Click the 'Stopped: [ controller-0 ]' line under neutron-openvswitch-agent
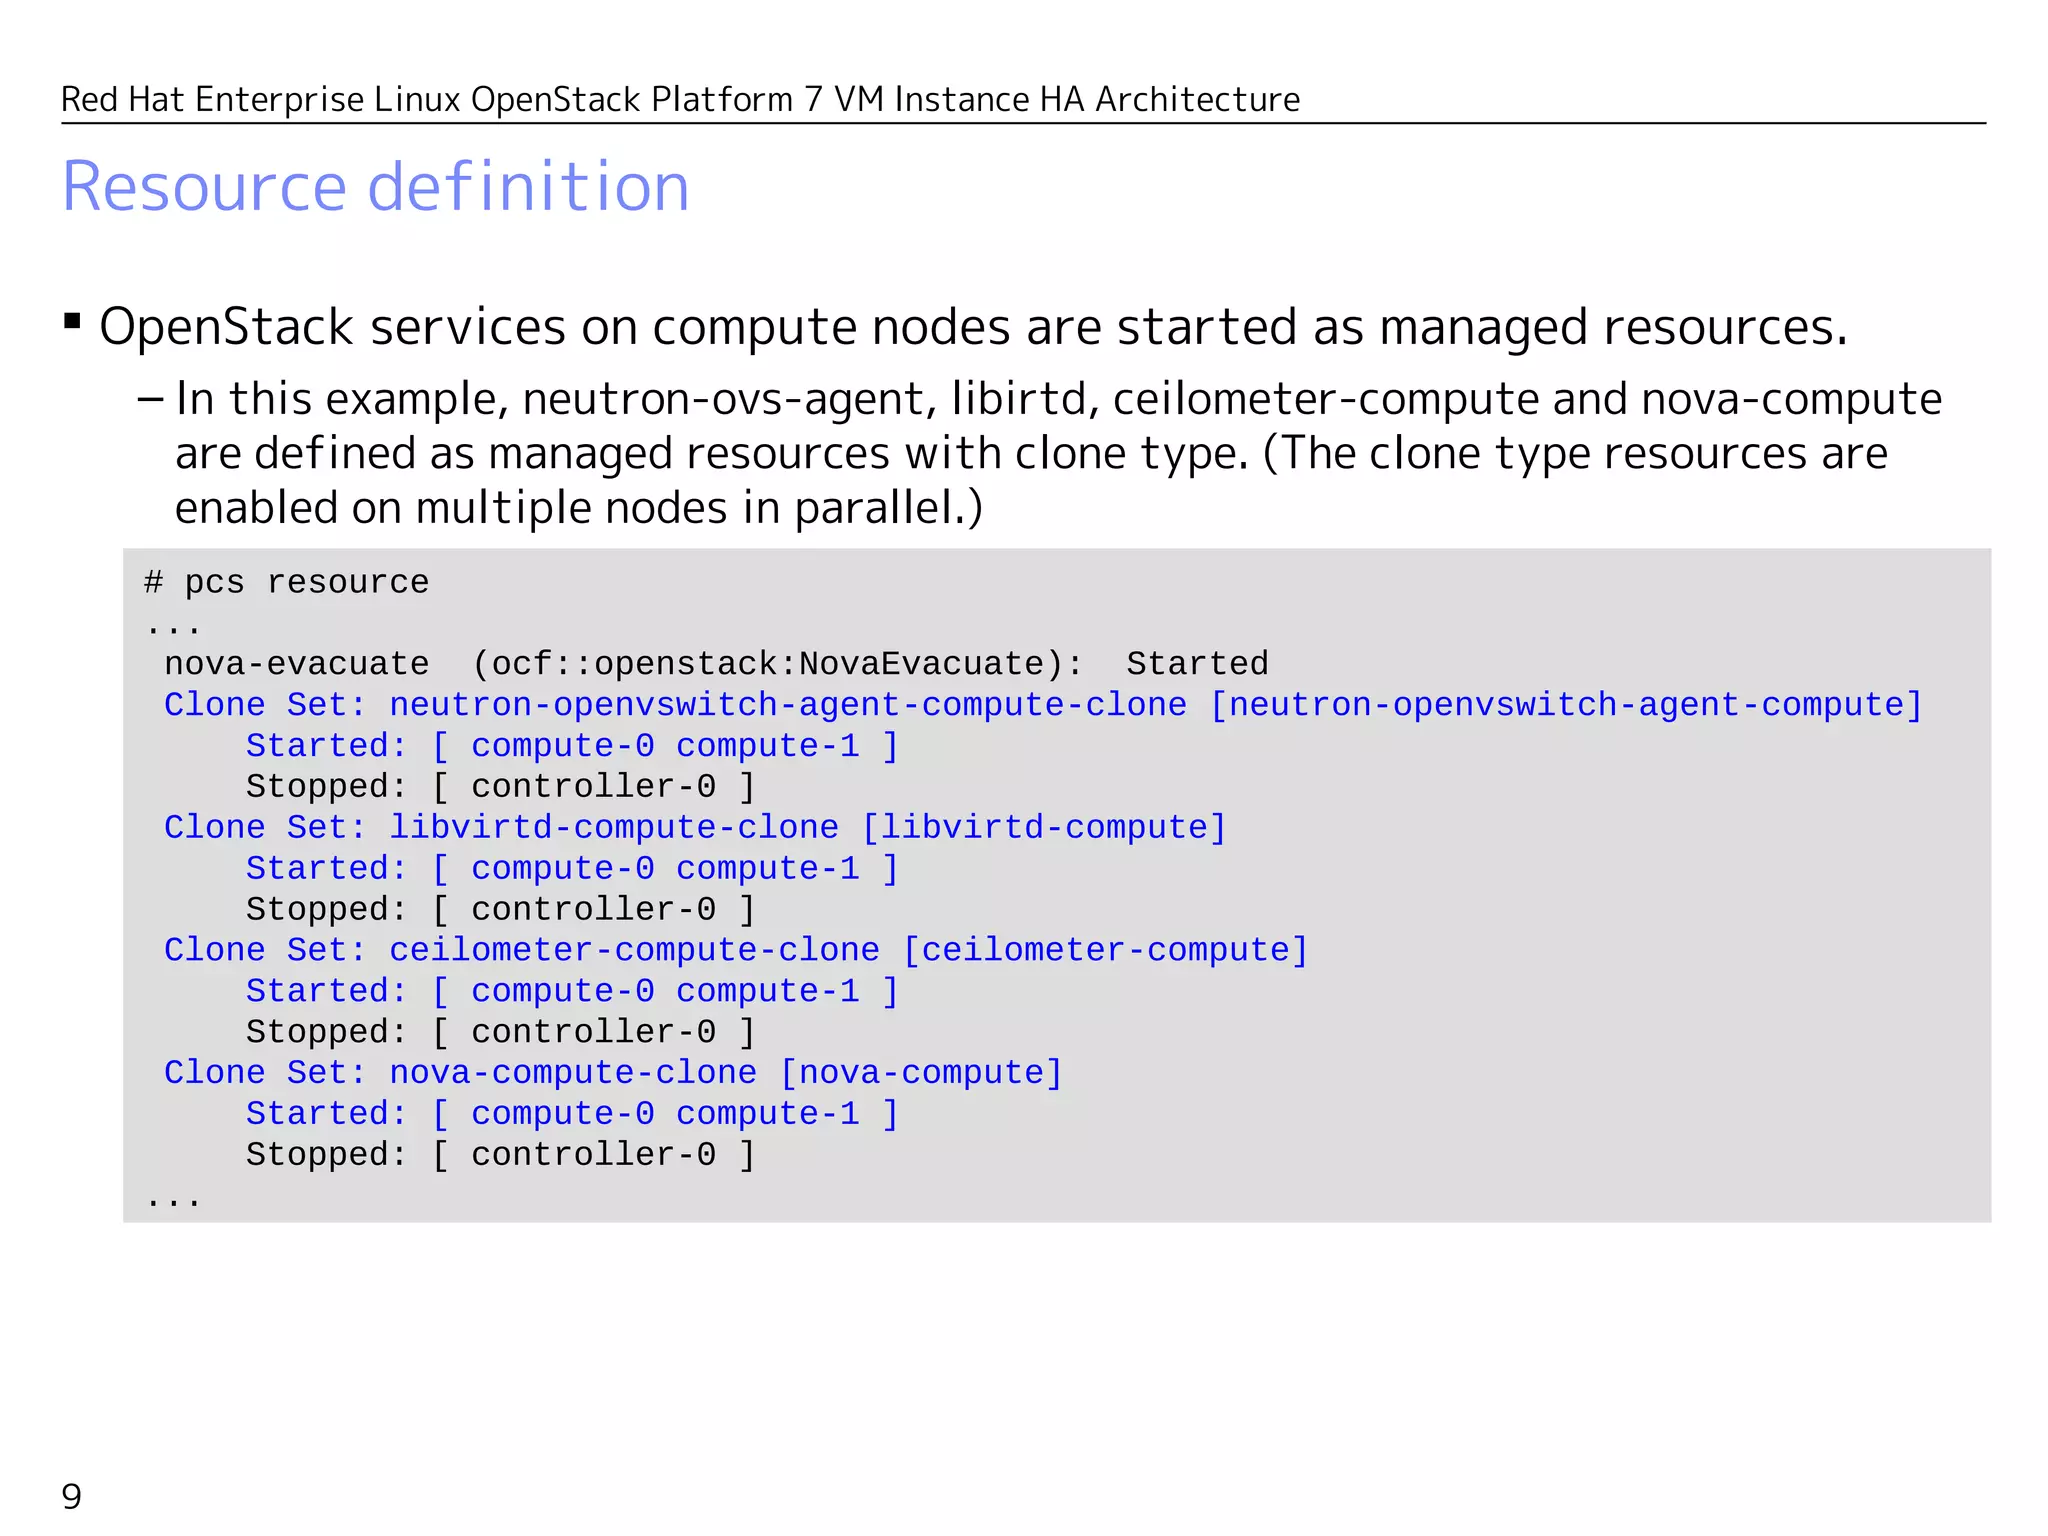 [x=501, y=787]
